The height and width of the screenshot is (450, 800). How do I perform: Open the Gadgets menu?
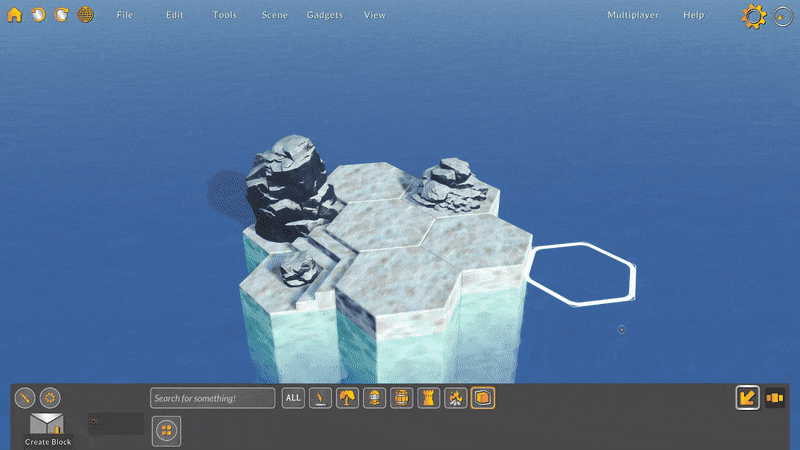(x=324, y=15)
